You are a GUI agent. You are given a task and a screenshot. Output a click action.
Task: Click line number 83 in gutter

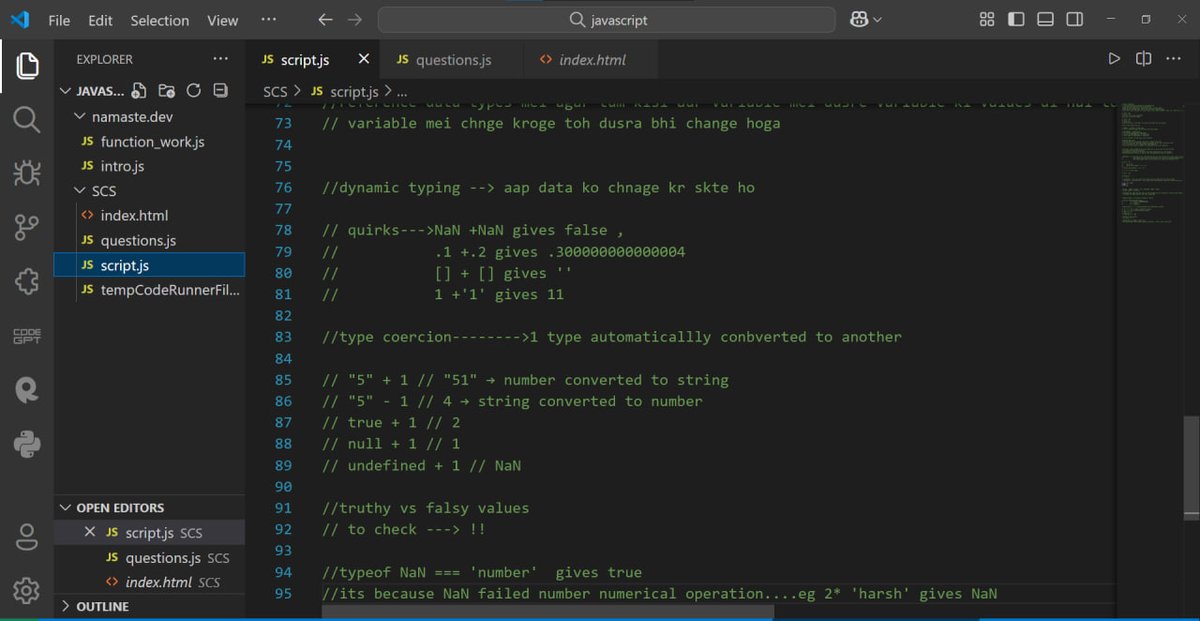click(x=283, y=337)
